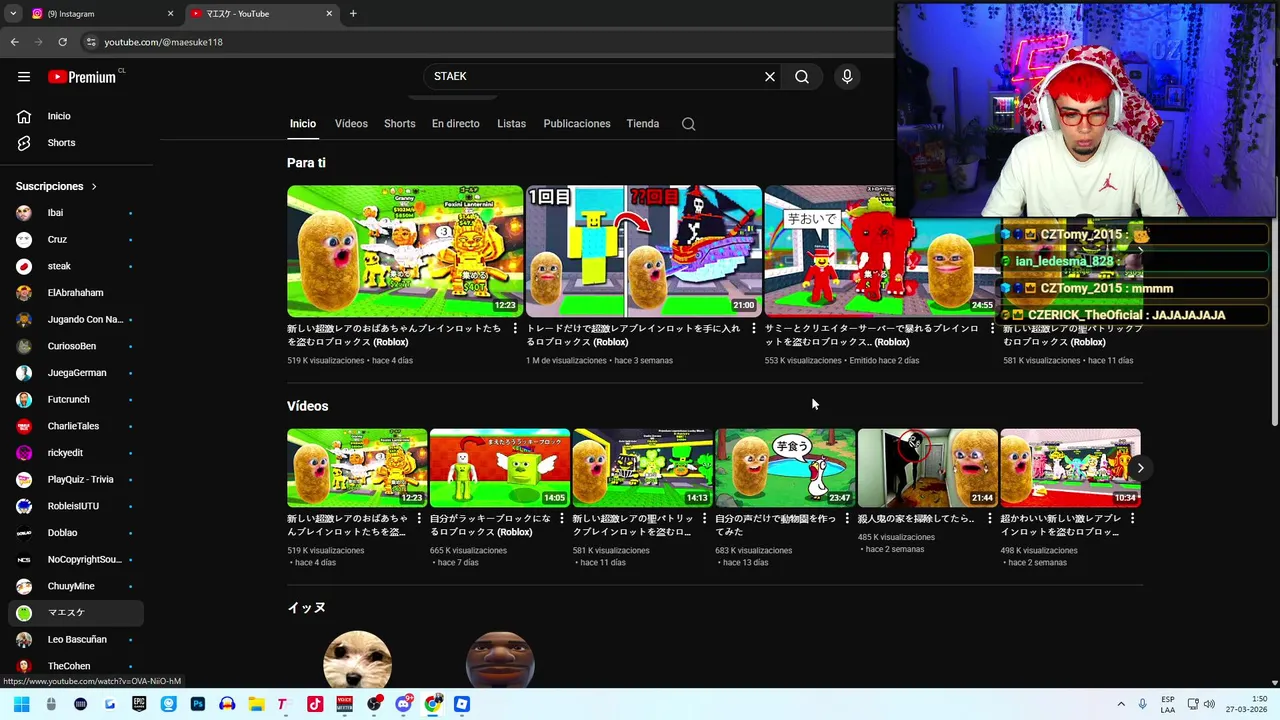Play the 12:23 video in the Para ti row

click(405, 251)
